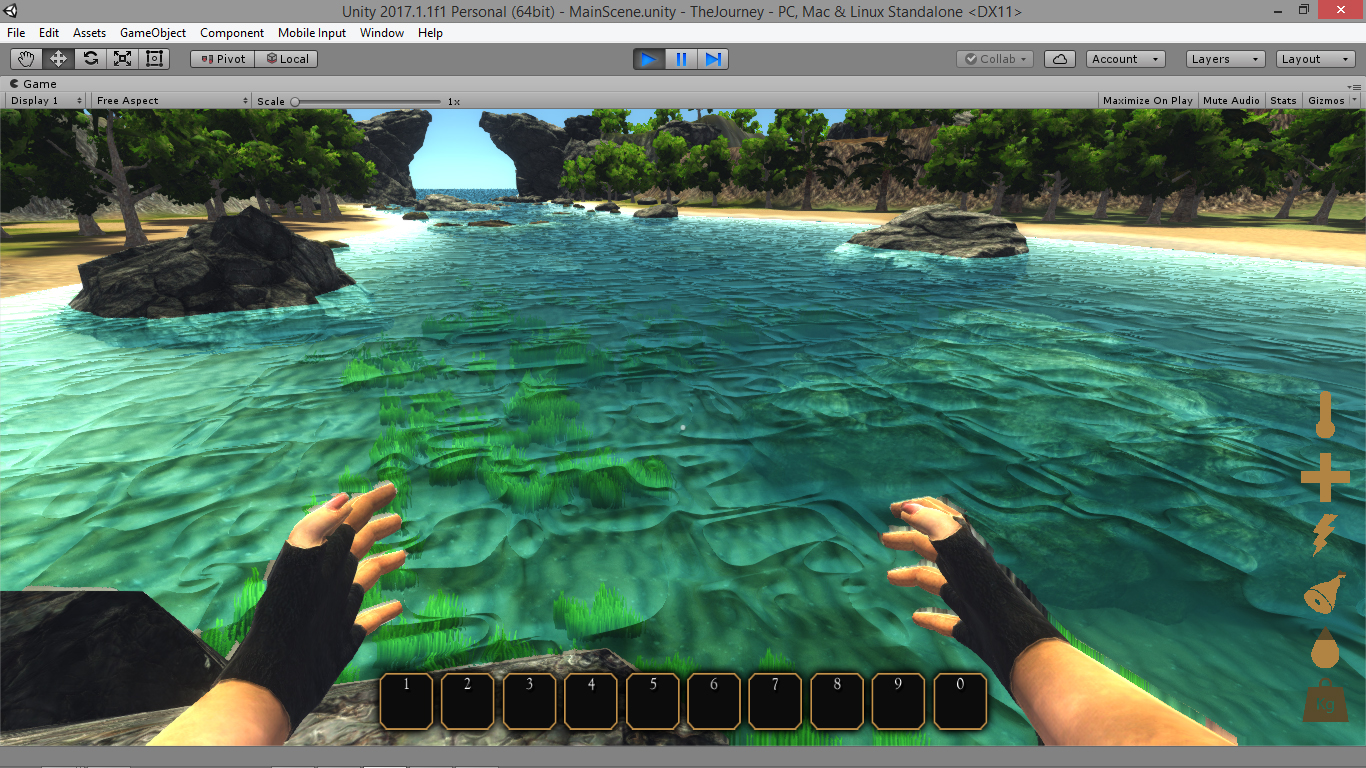Select hotbar slot 7

(776, 701)
